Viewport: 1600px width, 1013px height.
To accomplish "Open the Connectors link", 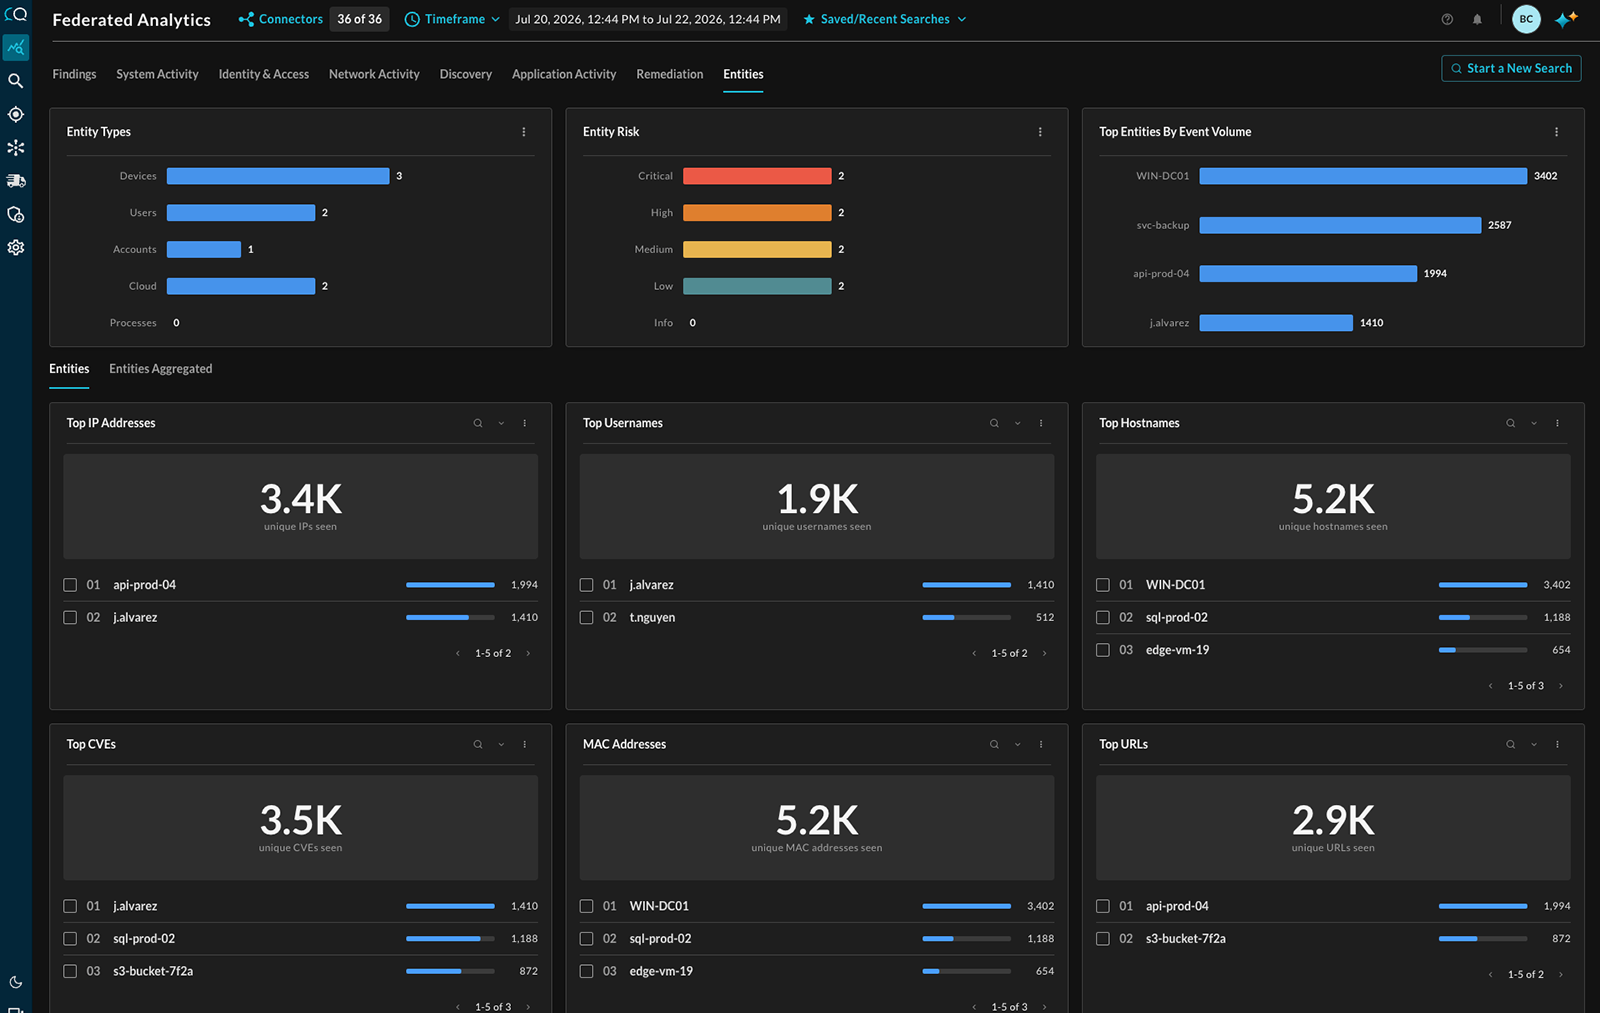I will point(281,19).
